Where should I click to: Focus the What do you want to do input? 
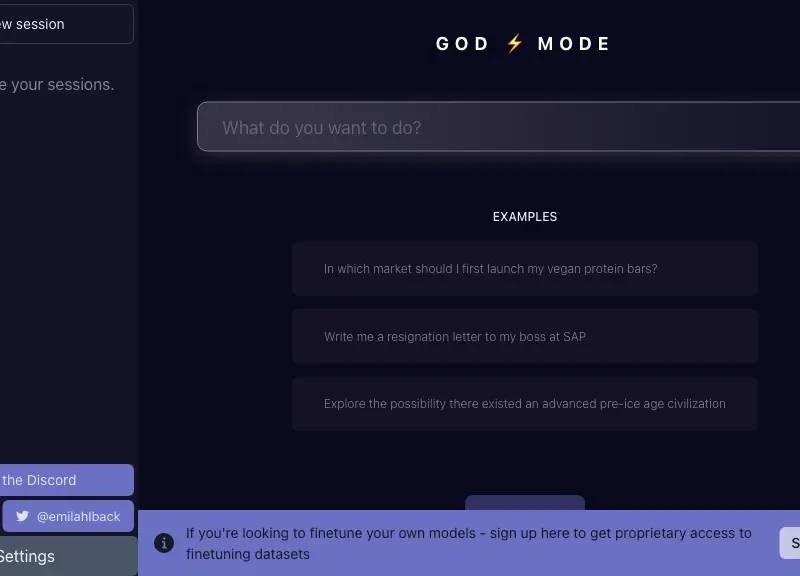click(x=500, y=127)
